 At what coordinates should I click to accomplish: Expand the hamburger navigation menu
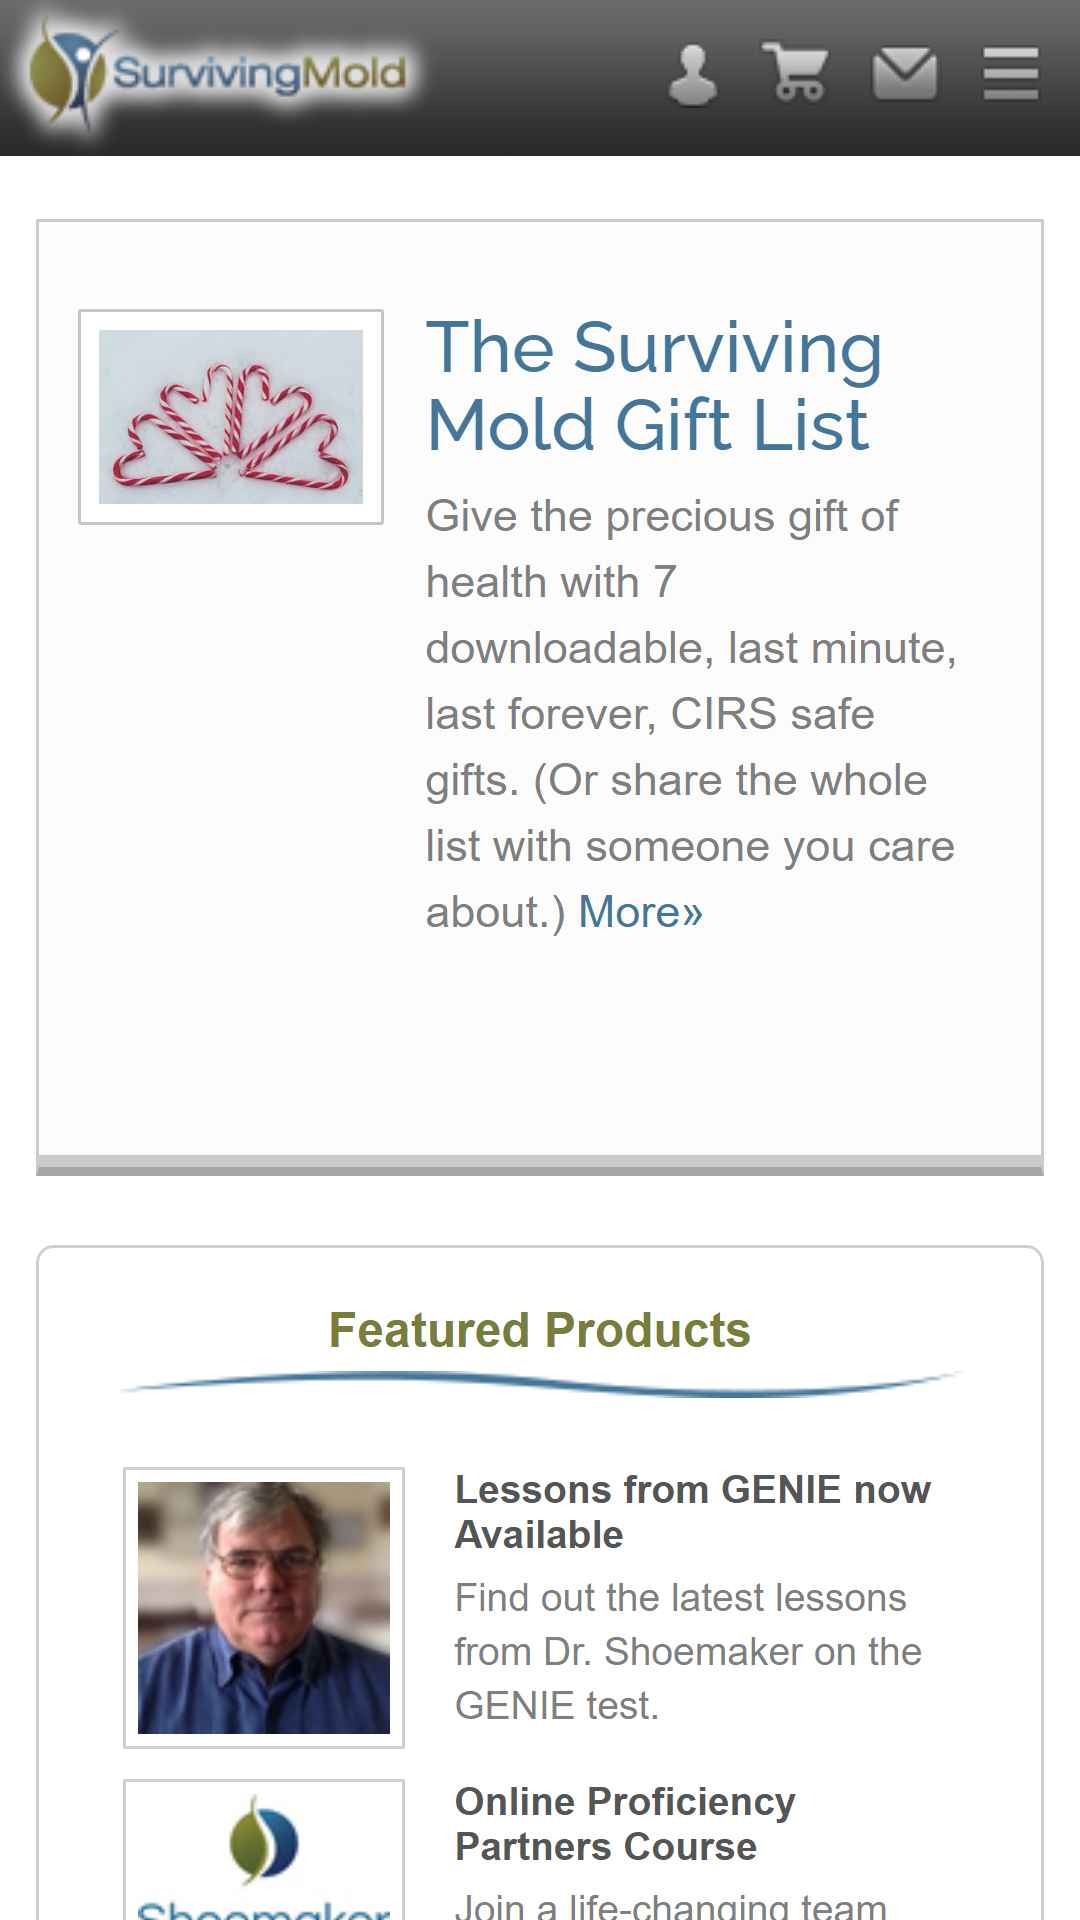pyautogui.click(x=1011, y=73)
